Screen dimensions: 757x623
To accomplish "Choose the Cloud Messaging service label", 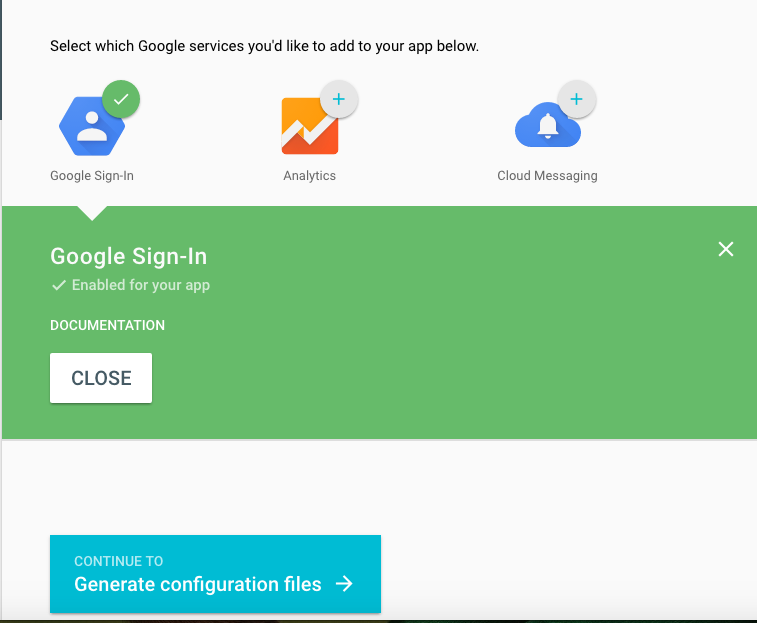I will click(547, 176).
